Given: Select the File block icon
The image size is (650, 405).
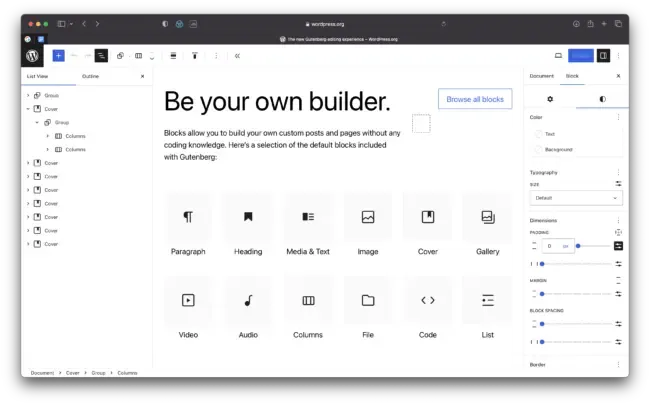Looking at the screenshot, I should tap(368, 300).
